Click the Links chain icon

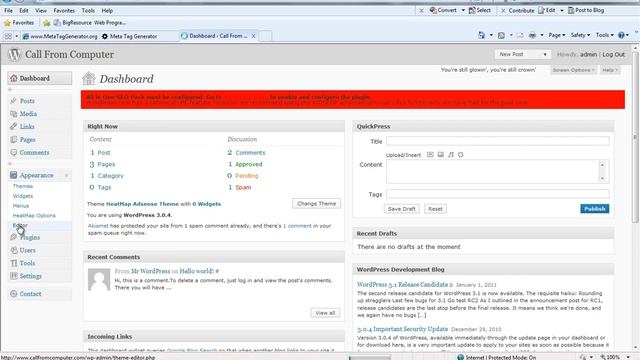pyautogui.click(x=13, y=126)
